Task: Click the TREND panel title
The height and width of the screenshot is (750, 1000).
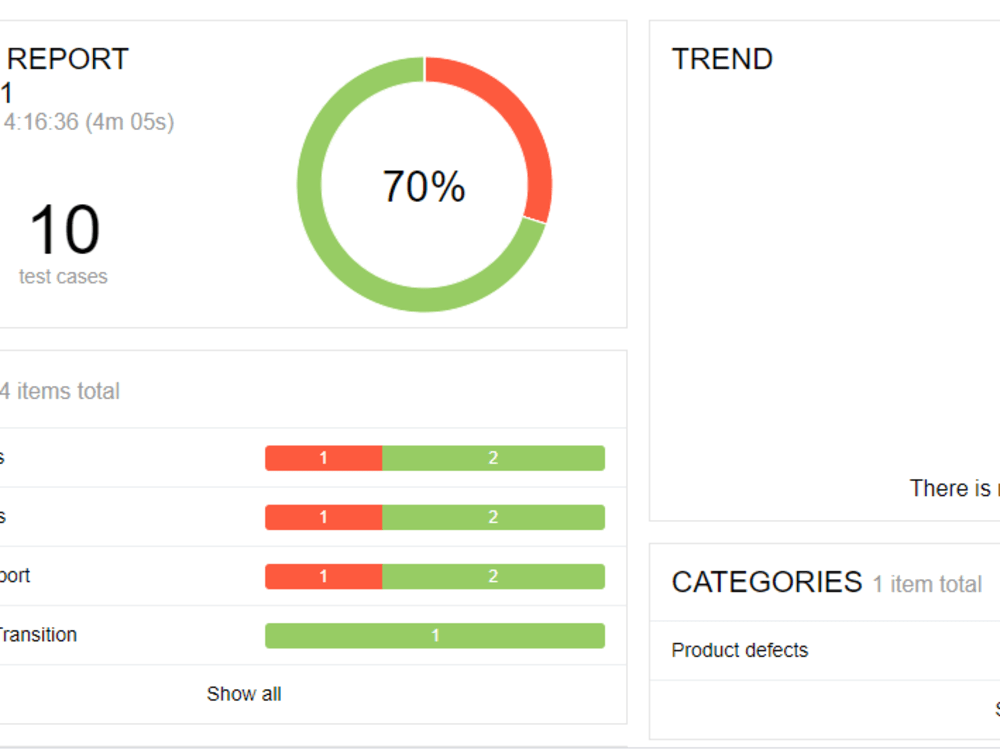Action: 723,59
